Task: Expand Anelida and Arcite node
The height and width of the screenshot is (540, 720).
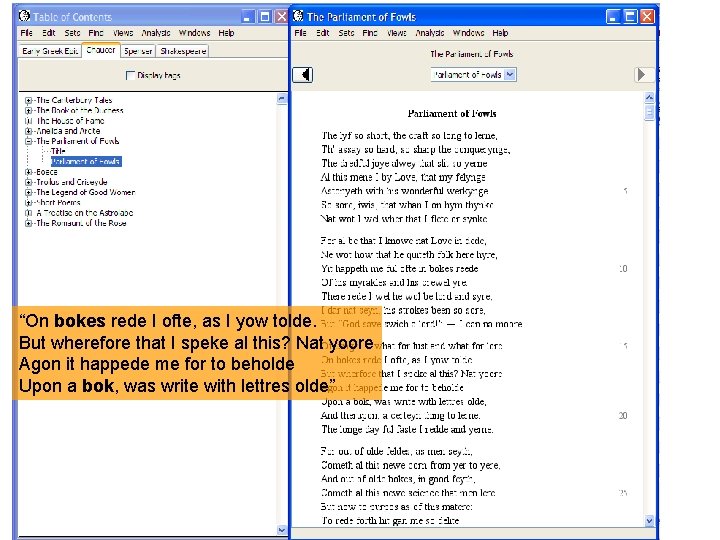Action: point(28,131)
